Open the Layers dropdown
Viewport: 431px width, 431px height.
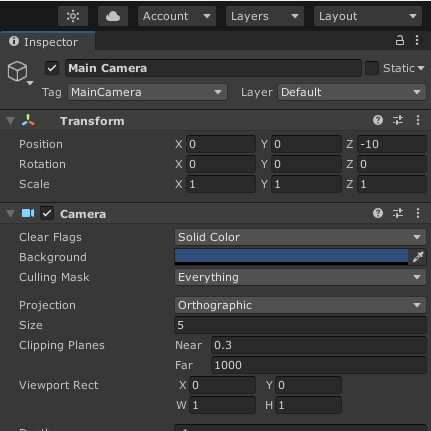coord(265,16)
